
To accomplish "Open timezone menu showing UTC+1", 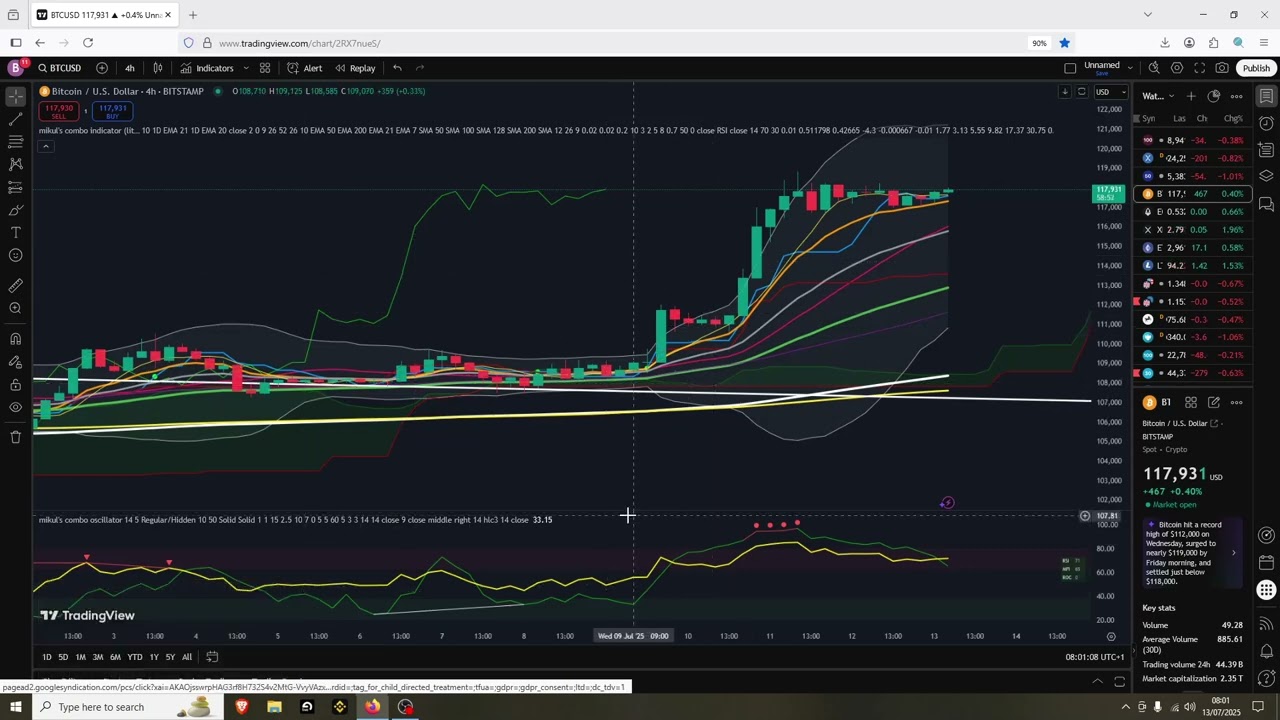I will 1095,657.
